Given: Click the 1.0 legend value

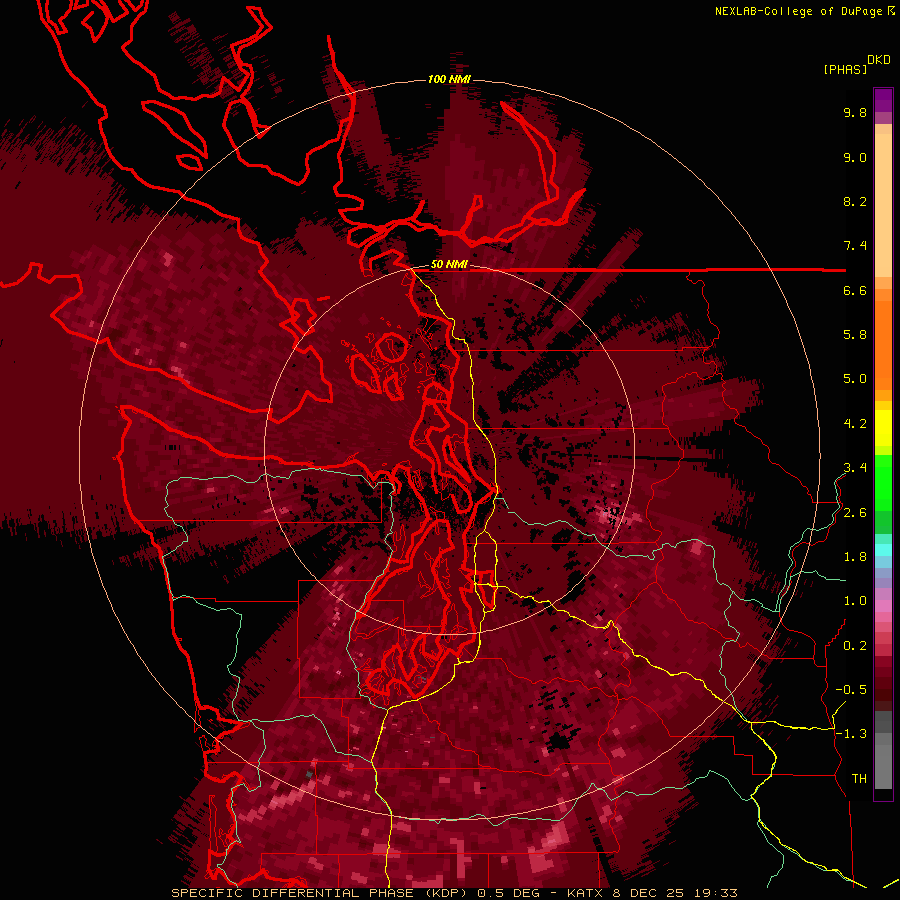Looking at the screenshot, I should [855, 601].
